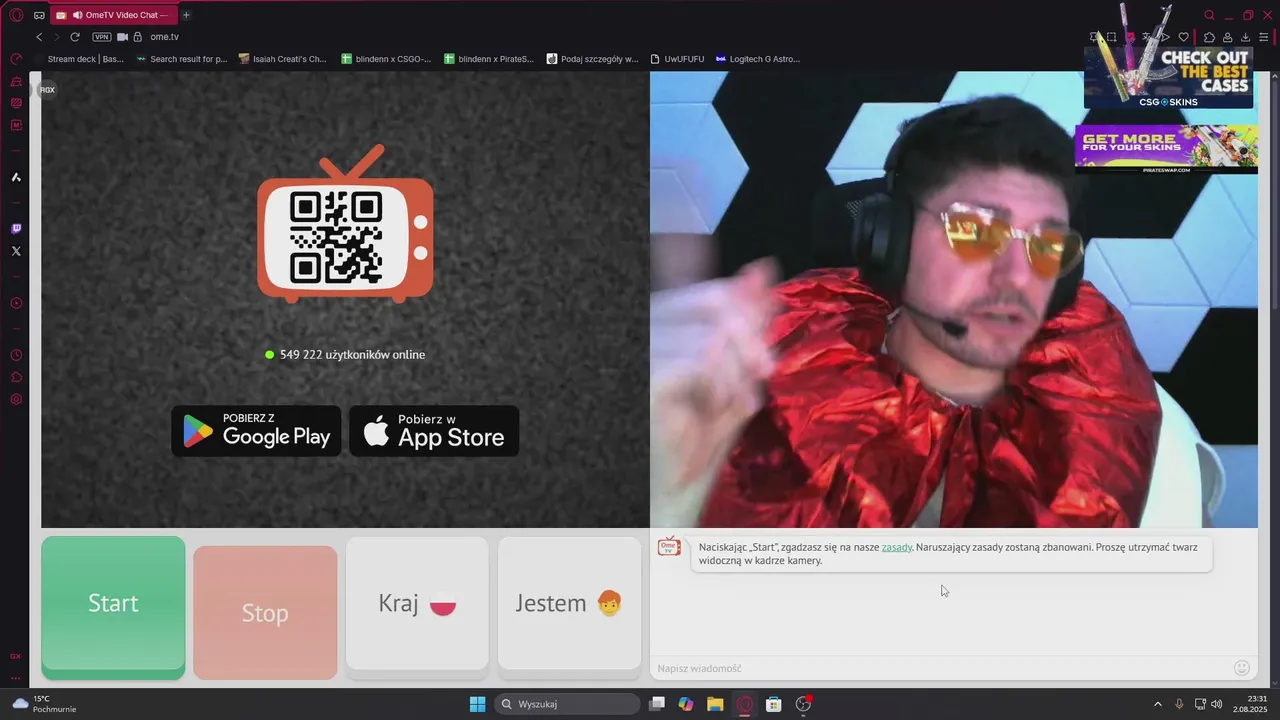The image size is (1280, 720).
Task: Open the Isaiah Creati's Ch... bookmark
Action: (283, 59)
